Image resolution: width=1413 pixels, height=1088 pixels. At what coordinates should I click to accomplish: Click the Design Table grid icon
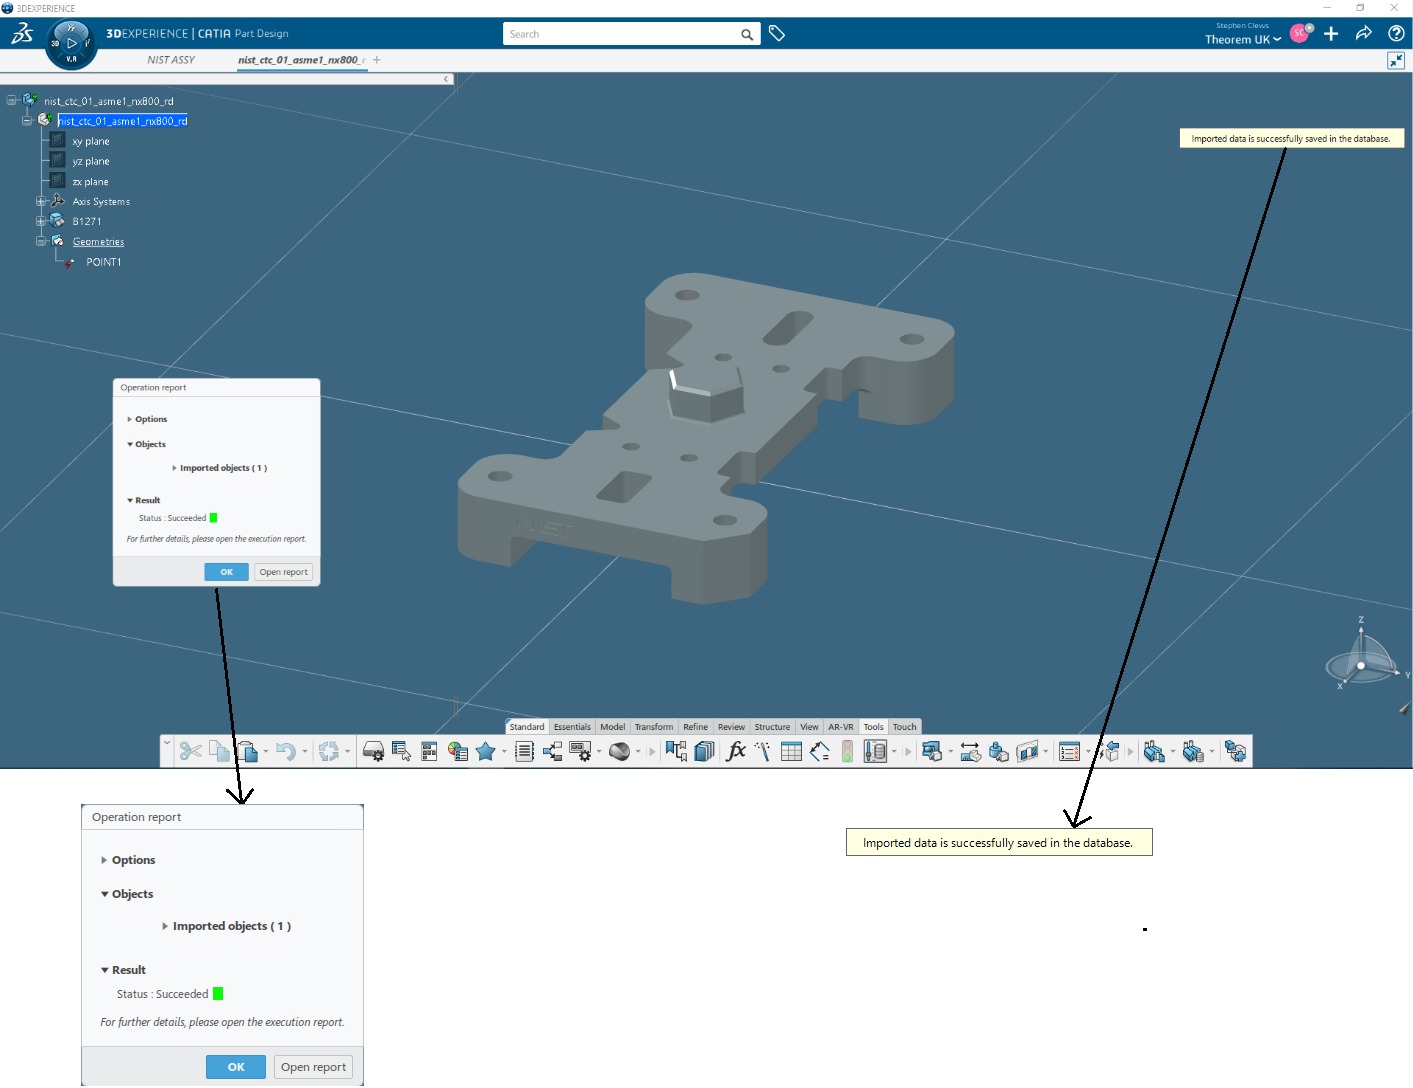791,752
